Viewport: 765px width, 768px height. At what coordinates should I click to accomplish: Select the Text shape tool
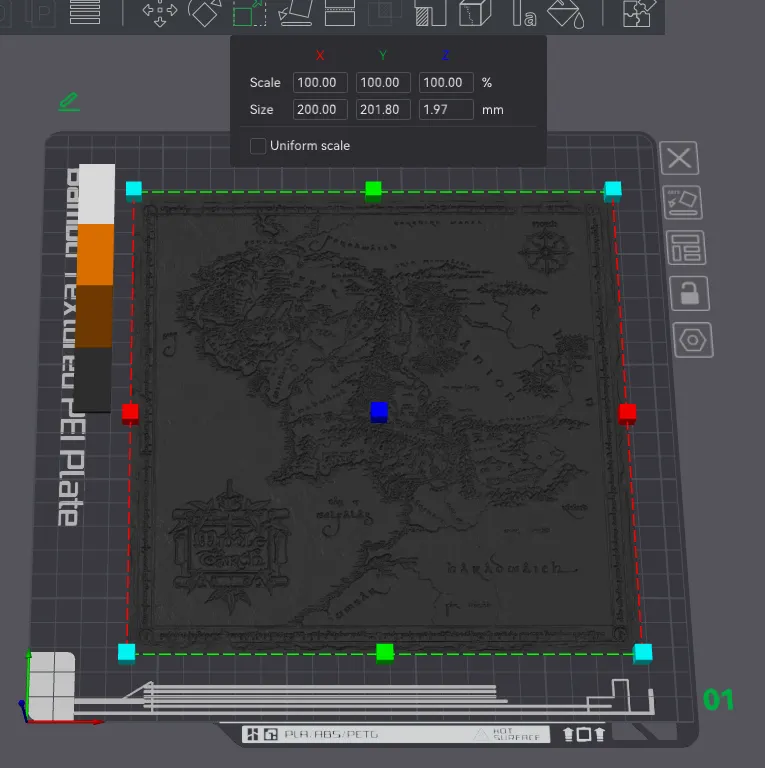(524, 13)
